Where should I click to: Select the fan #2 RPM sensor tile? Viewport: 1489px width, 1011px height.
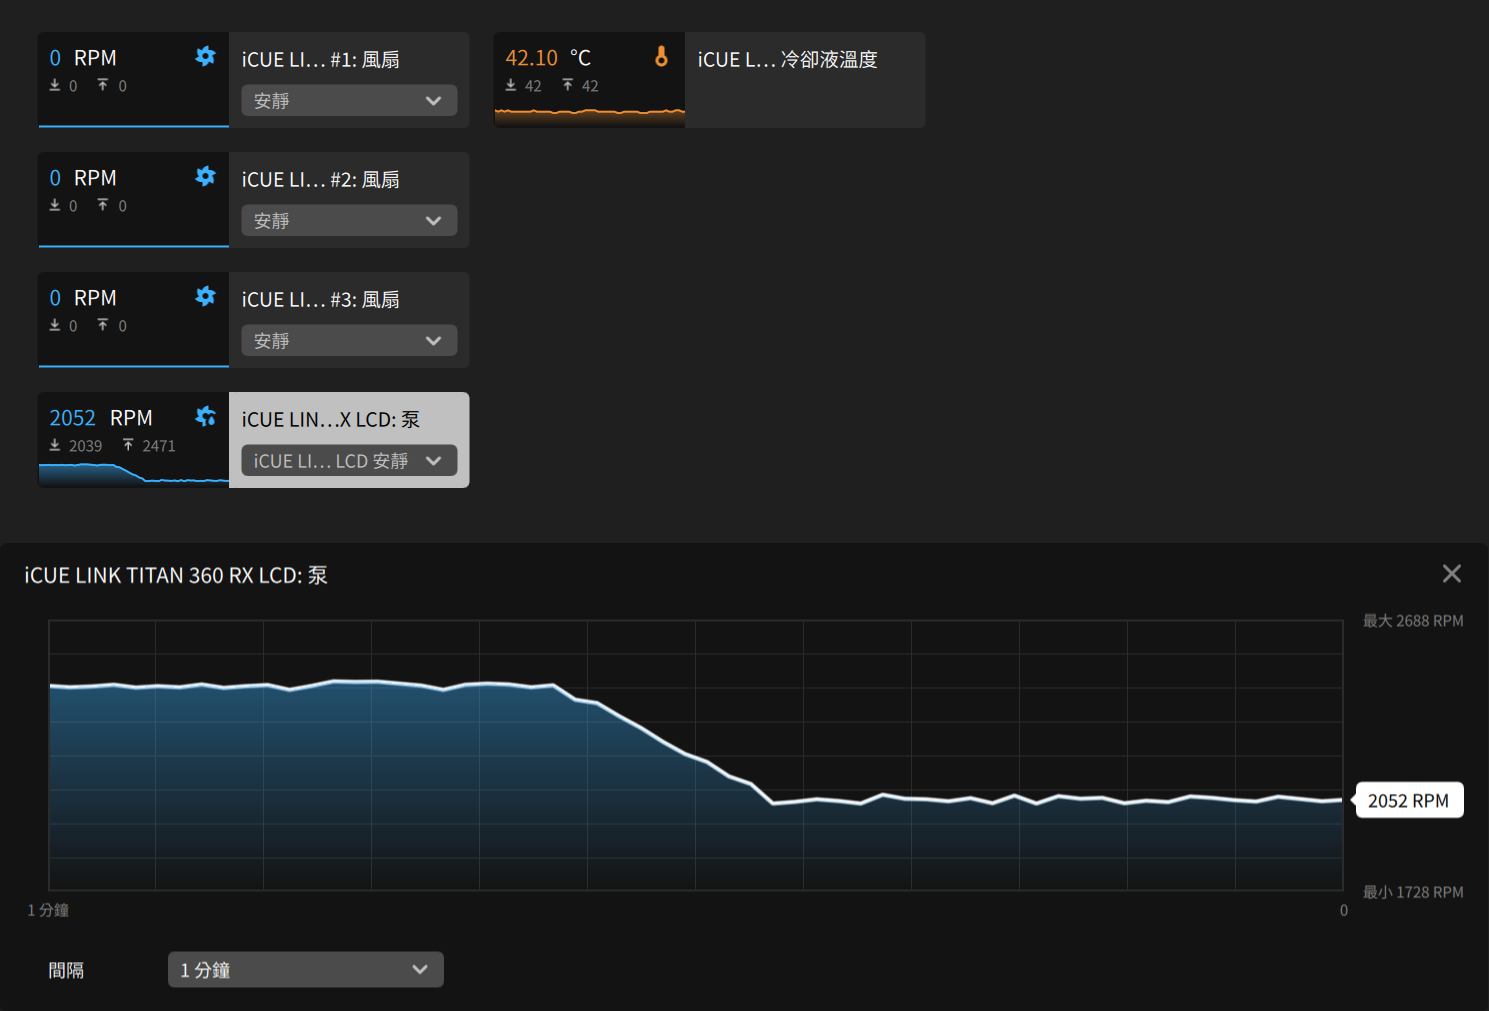click(x=133, y=200)
